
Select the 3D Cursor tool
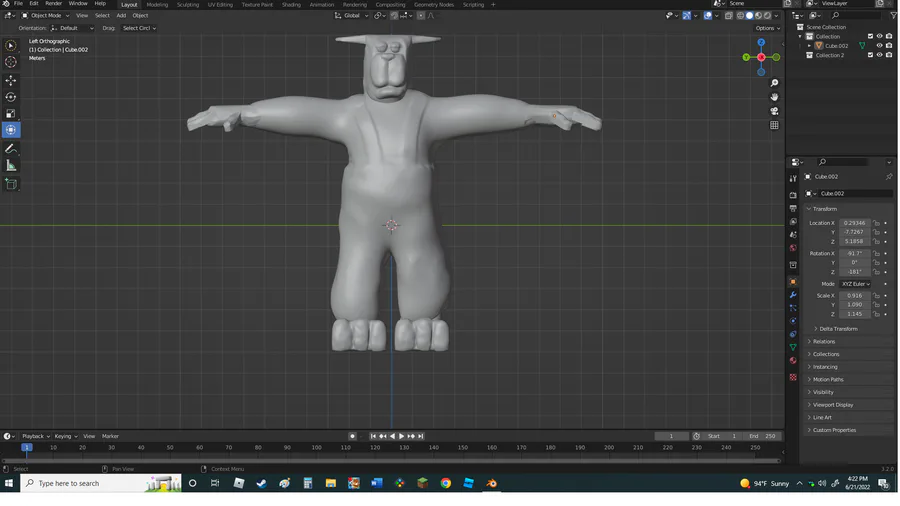click(11, 62)
